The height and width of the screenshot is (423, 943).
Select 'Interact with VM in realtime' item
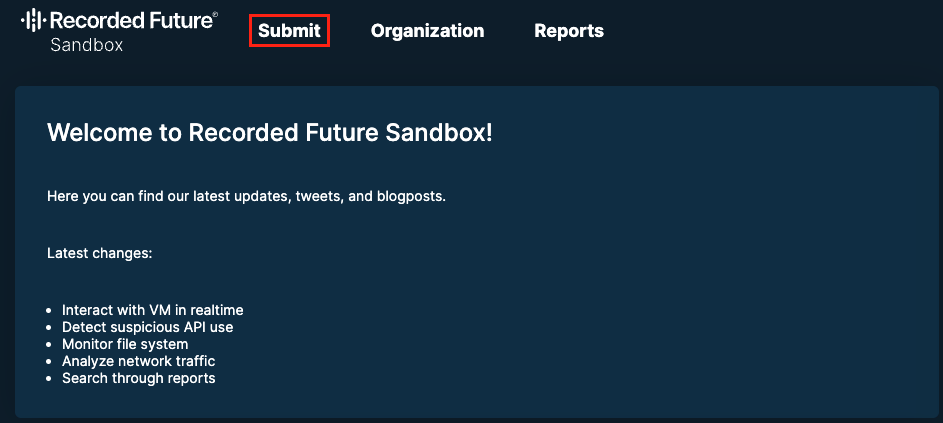[x=152, y=310]
